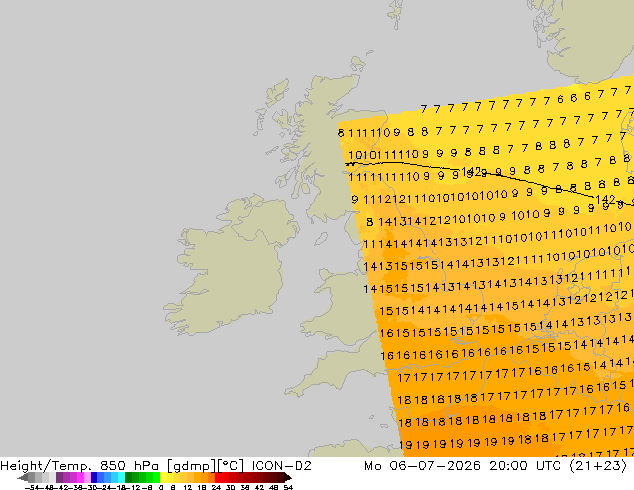Click the '850 hPa' level label

point(129,466)
